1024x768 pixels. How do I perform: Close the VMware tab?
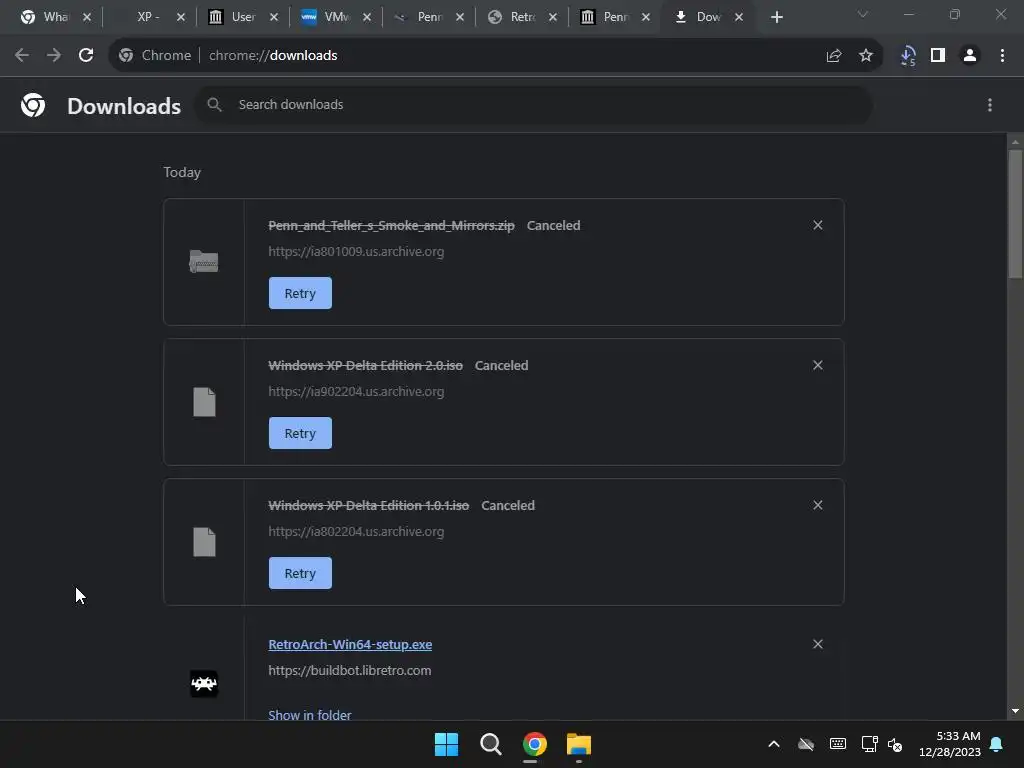click(367, 17)
